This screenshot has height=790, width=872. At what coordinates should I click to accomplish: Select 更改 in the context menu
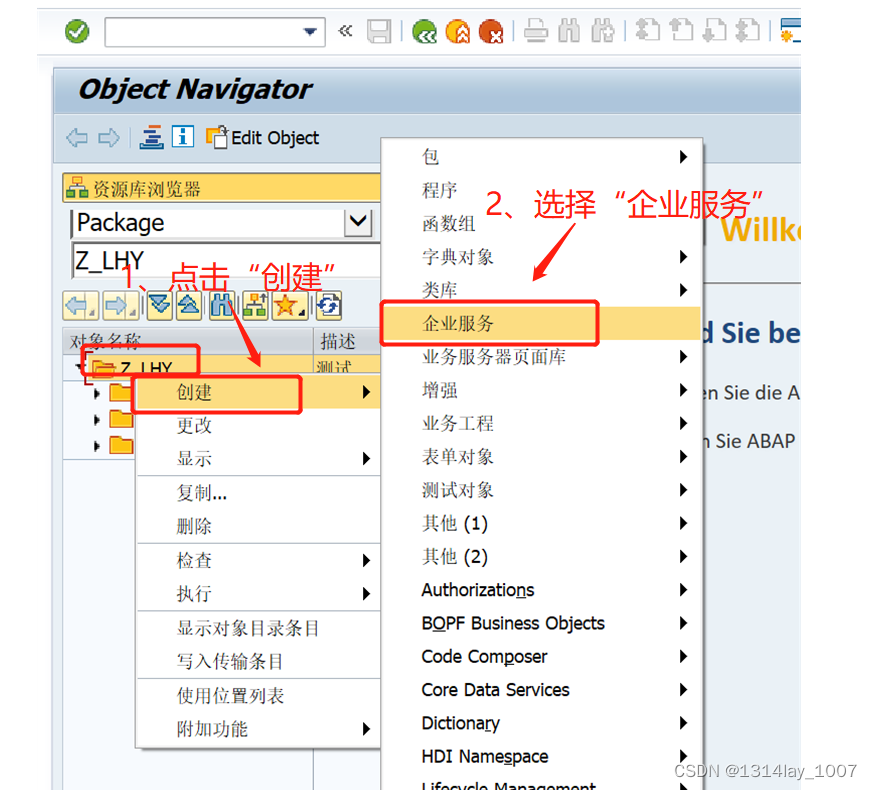point(259,425)
